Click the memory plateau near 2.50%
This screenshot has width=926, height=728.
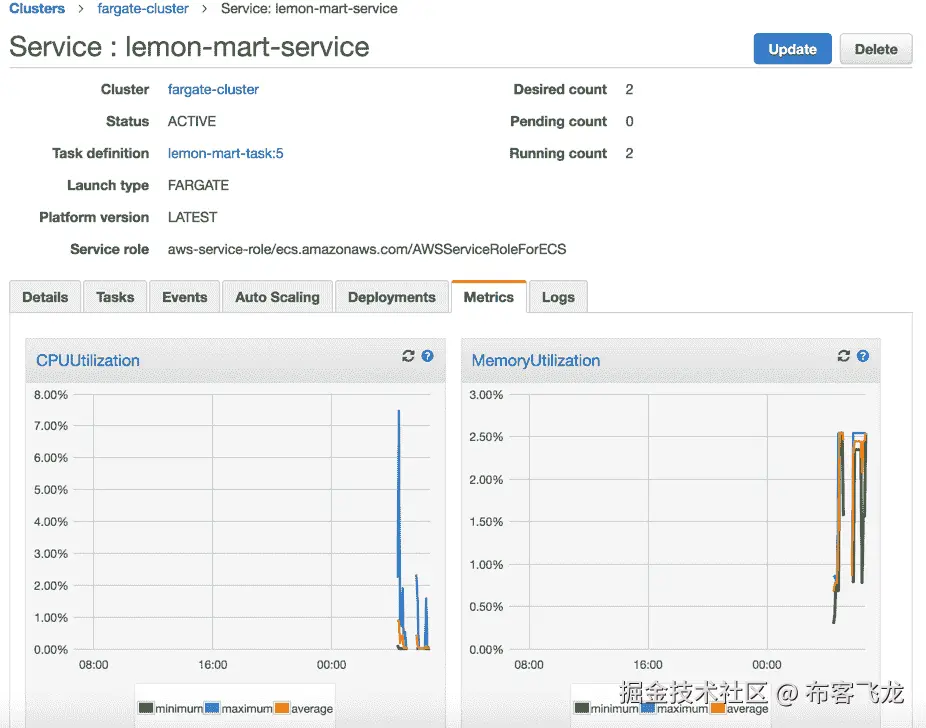click(859, 436)
